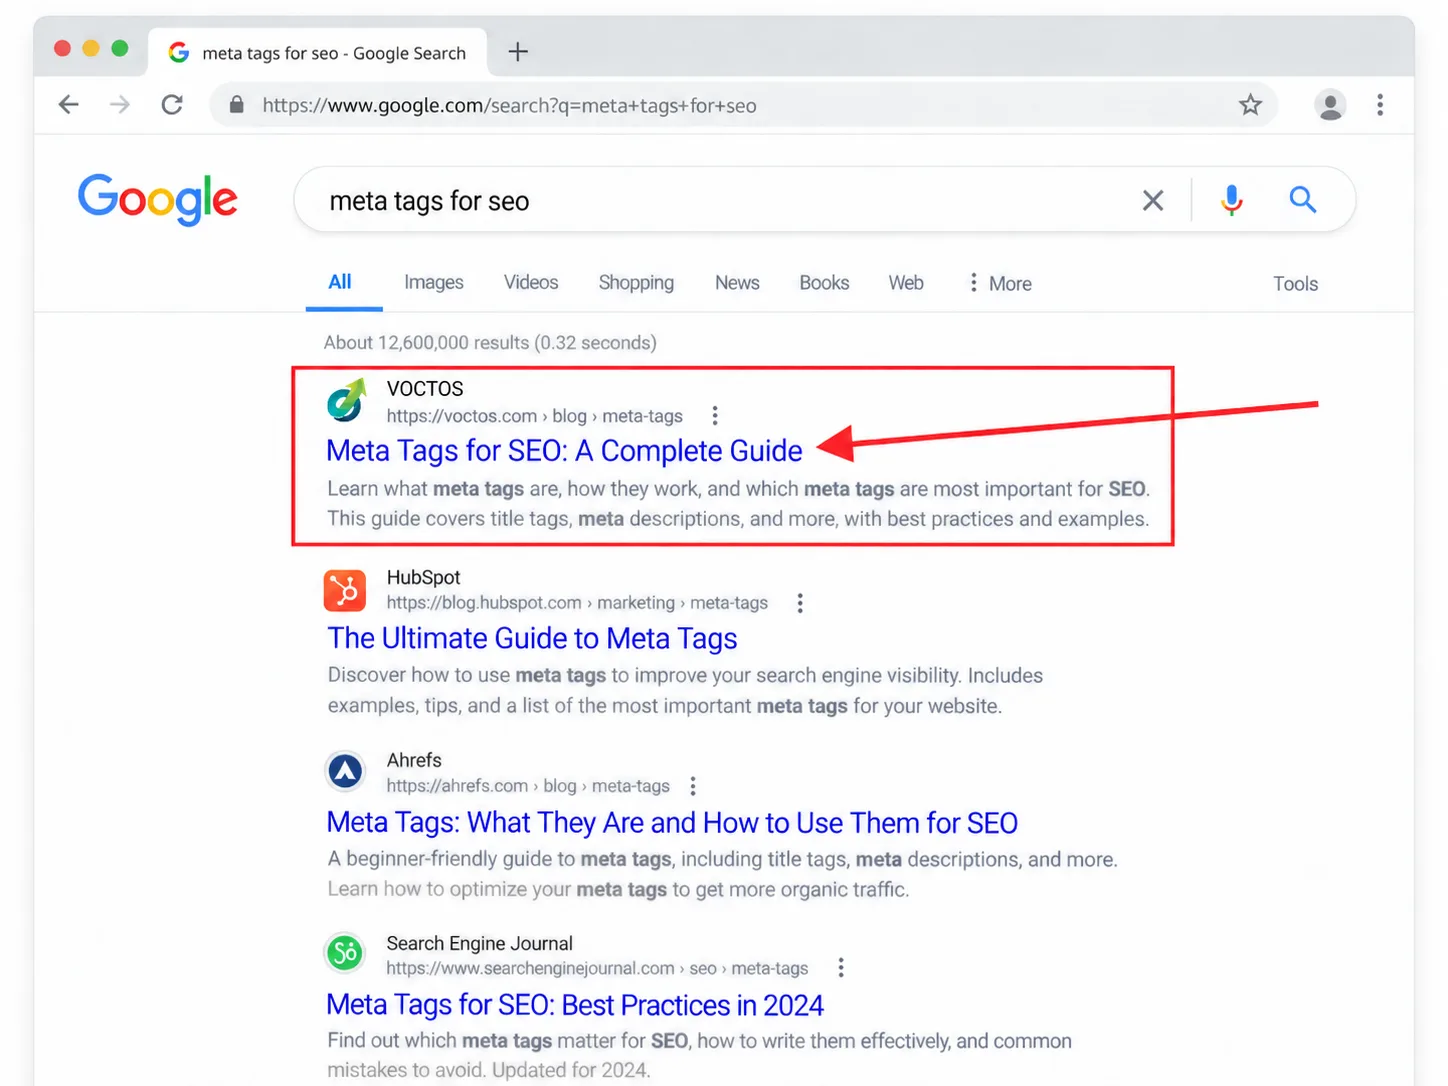This screenshot has height=1086, width=1448.
Task: Expand the More search filters menu
Action: click(x=1000, y=283)
